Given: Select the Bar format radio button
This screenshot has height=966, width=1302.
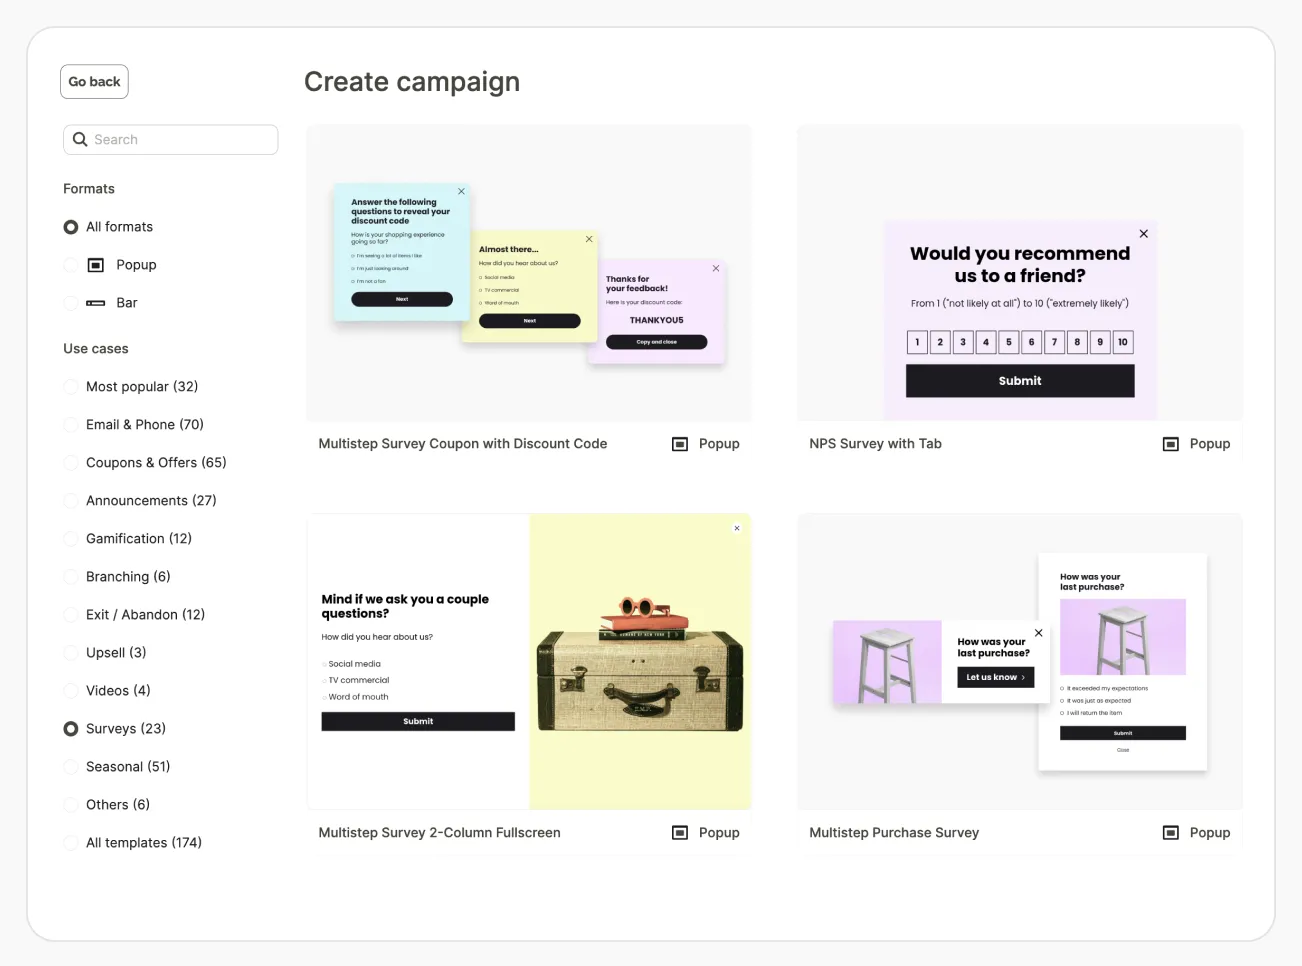Looking at the screenshot, I should click(71, 303).
